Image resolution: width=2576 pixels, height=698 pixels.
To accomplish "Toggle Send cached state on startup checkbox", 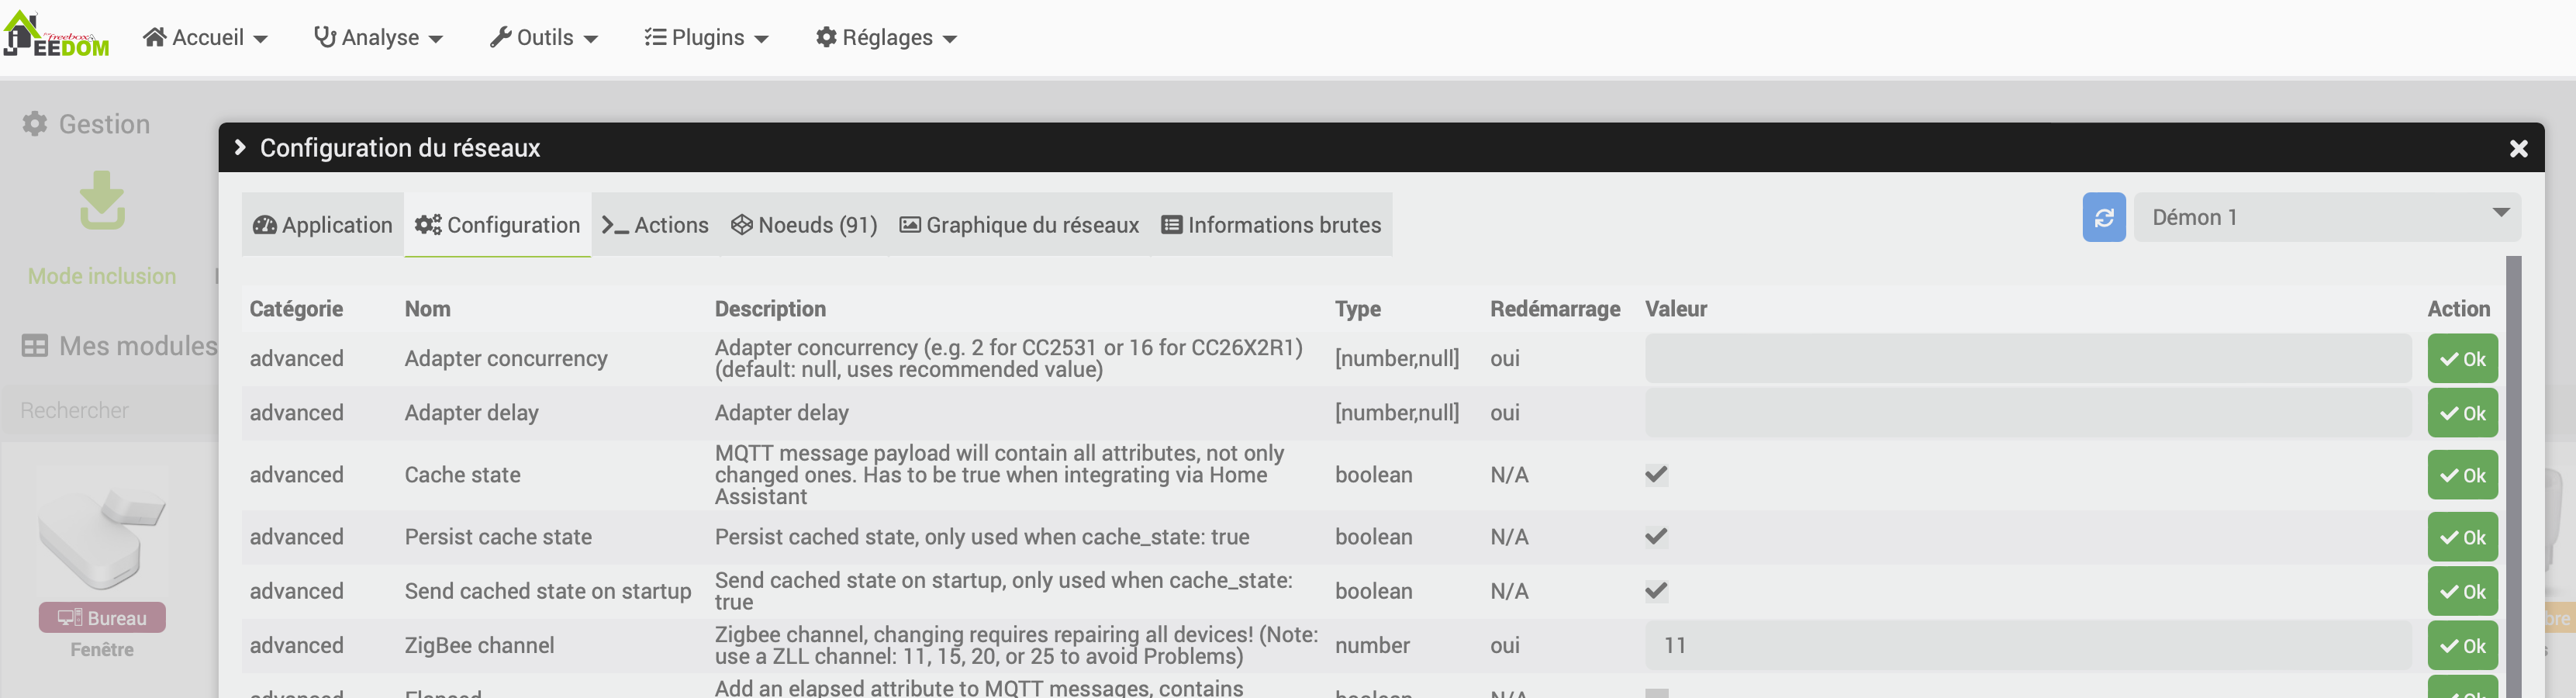I will (x=1656, y=591).
